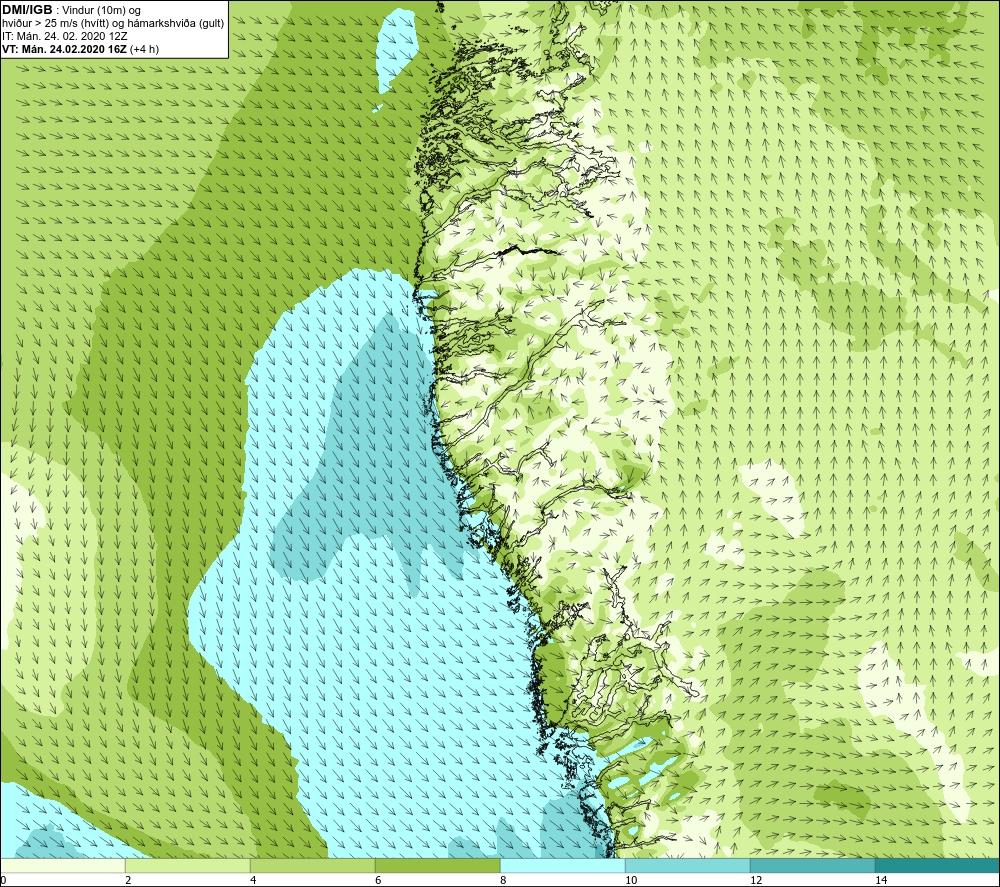
Task: Click the 10–12 m/s cyan legend swatch
Action: coord(688,865)
